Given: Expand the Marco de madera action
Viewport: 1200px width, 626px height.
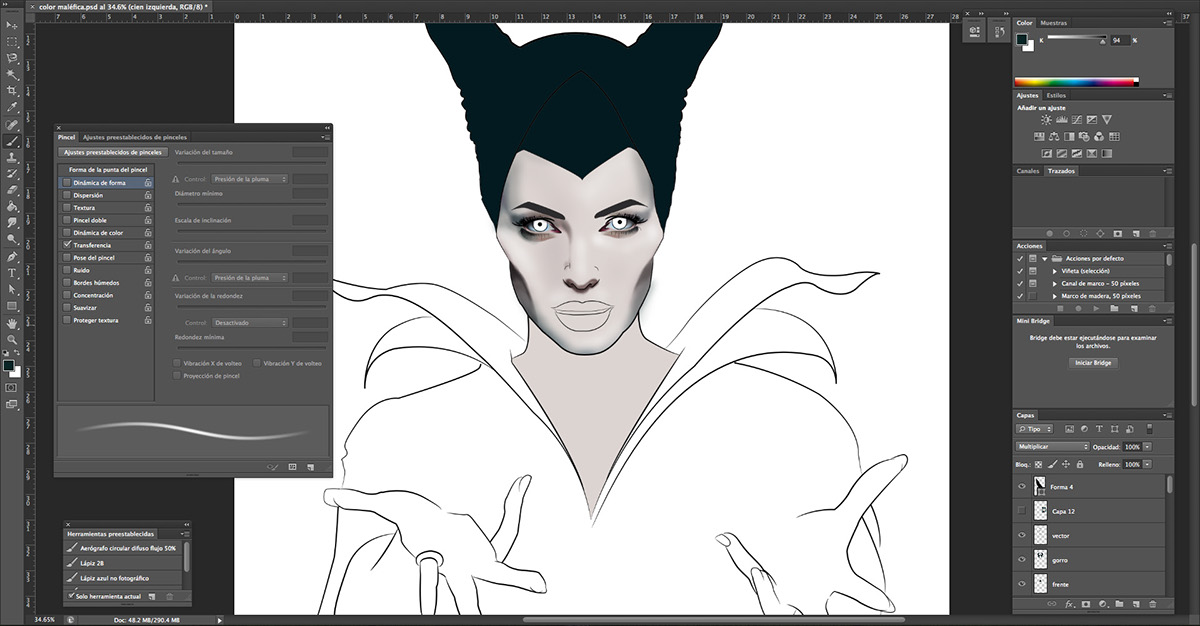Looking at the screenshot, I should pos(1054,296).
